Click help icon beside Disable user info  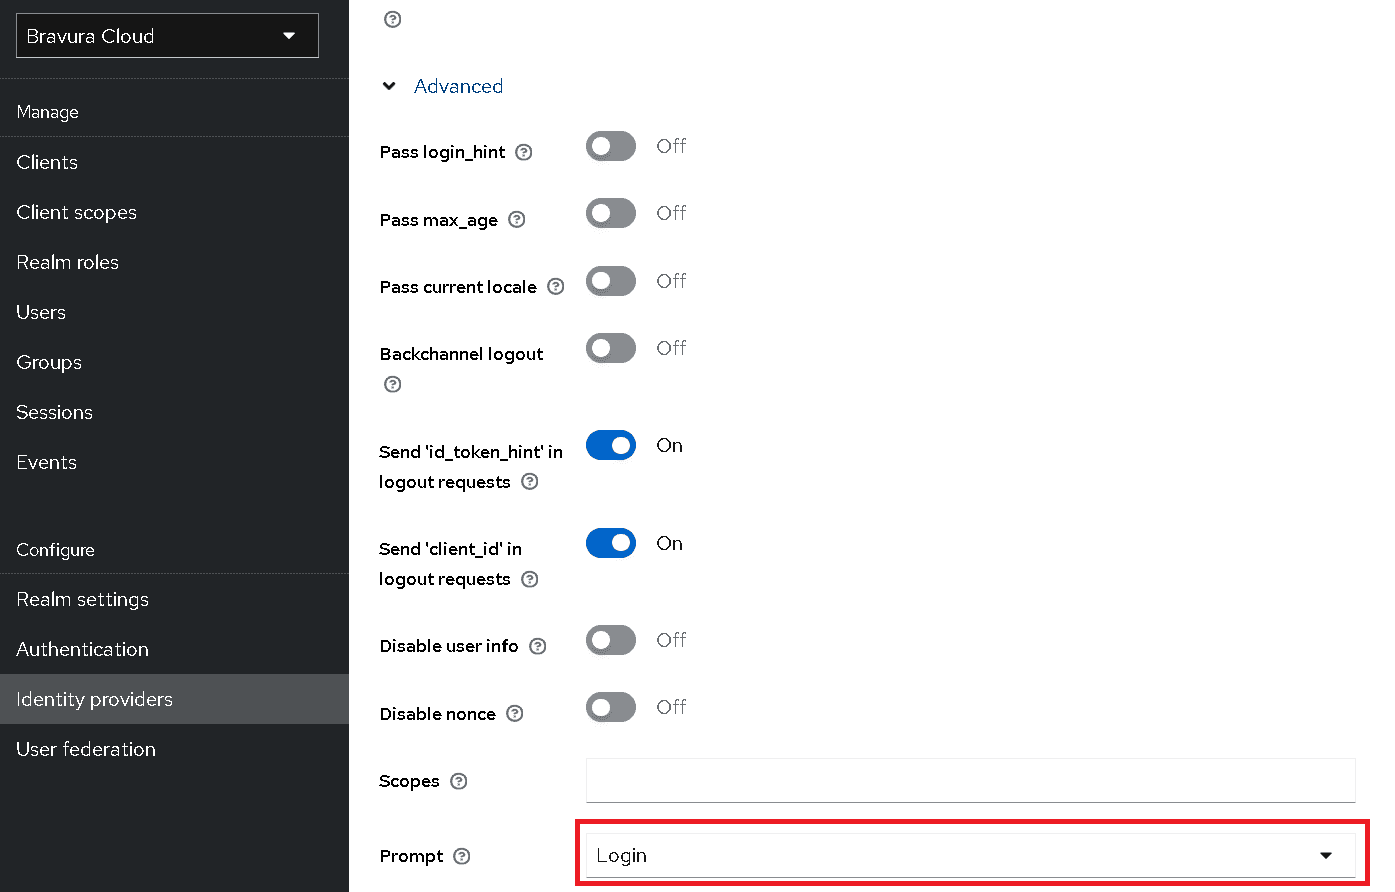(538, 646)
